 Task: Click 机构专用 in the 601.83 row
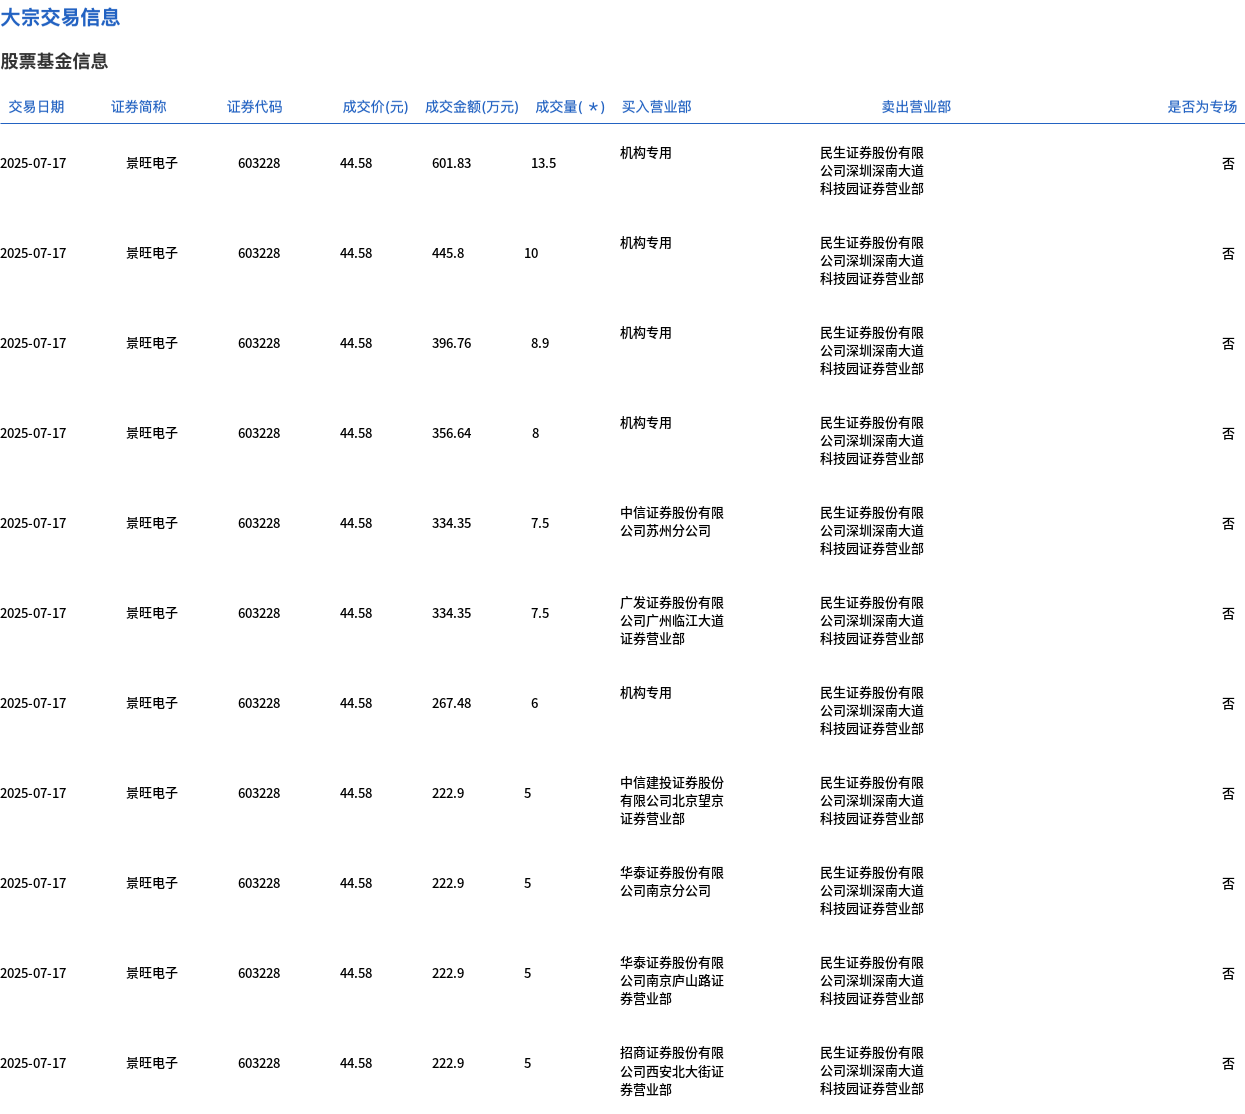[646, 153]
